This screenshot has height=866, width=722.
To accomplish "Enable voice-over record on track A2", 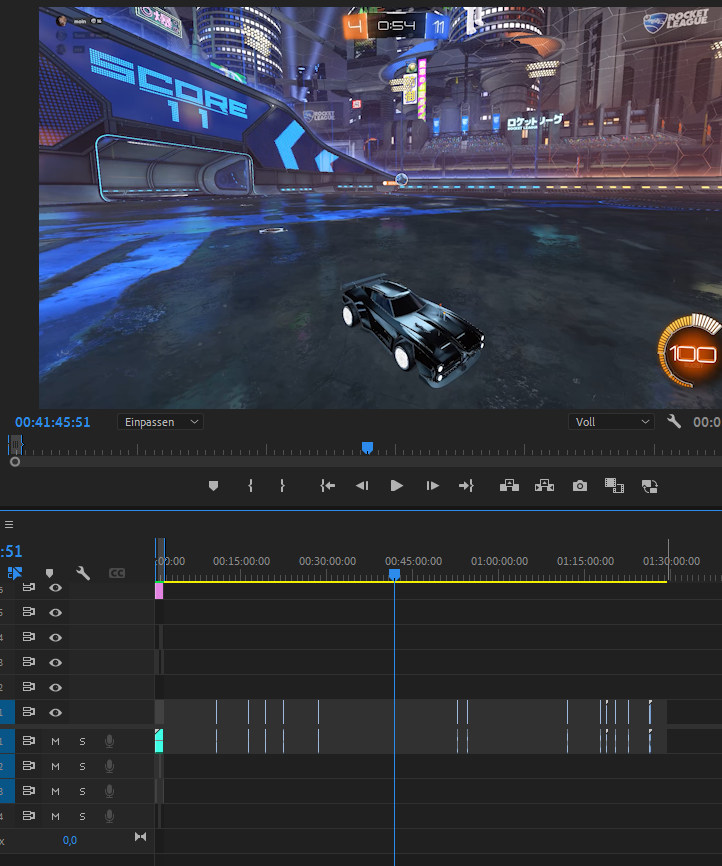I will tap(109, 766).
